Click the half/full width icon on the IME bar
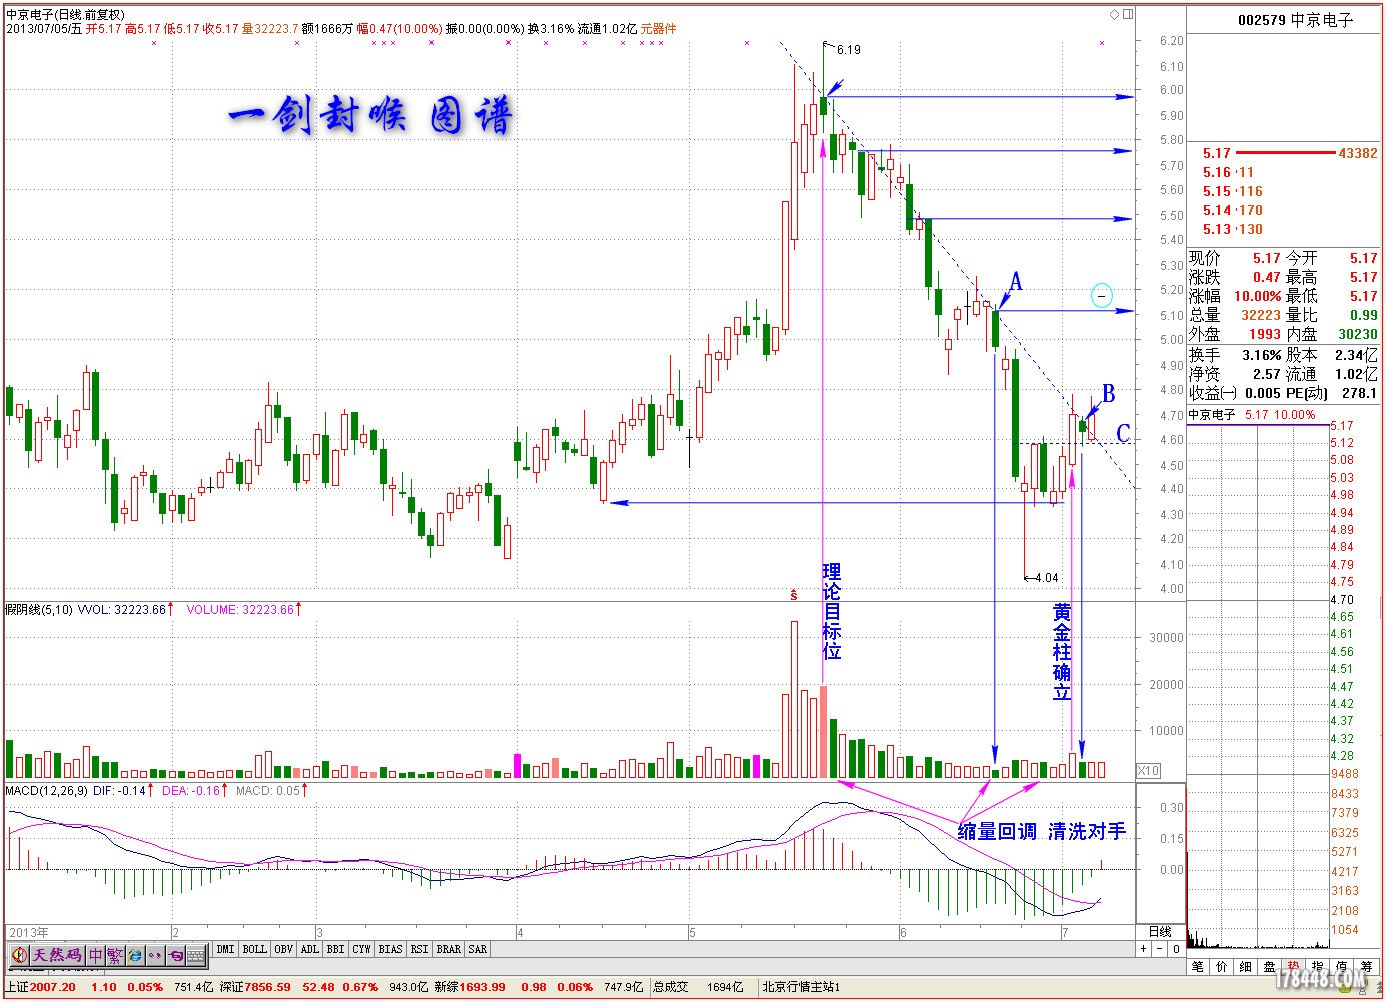Screen dimensions: 1387x1003 (x=175, y=955)
